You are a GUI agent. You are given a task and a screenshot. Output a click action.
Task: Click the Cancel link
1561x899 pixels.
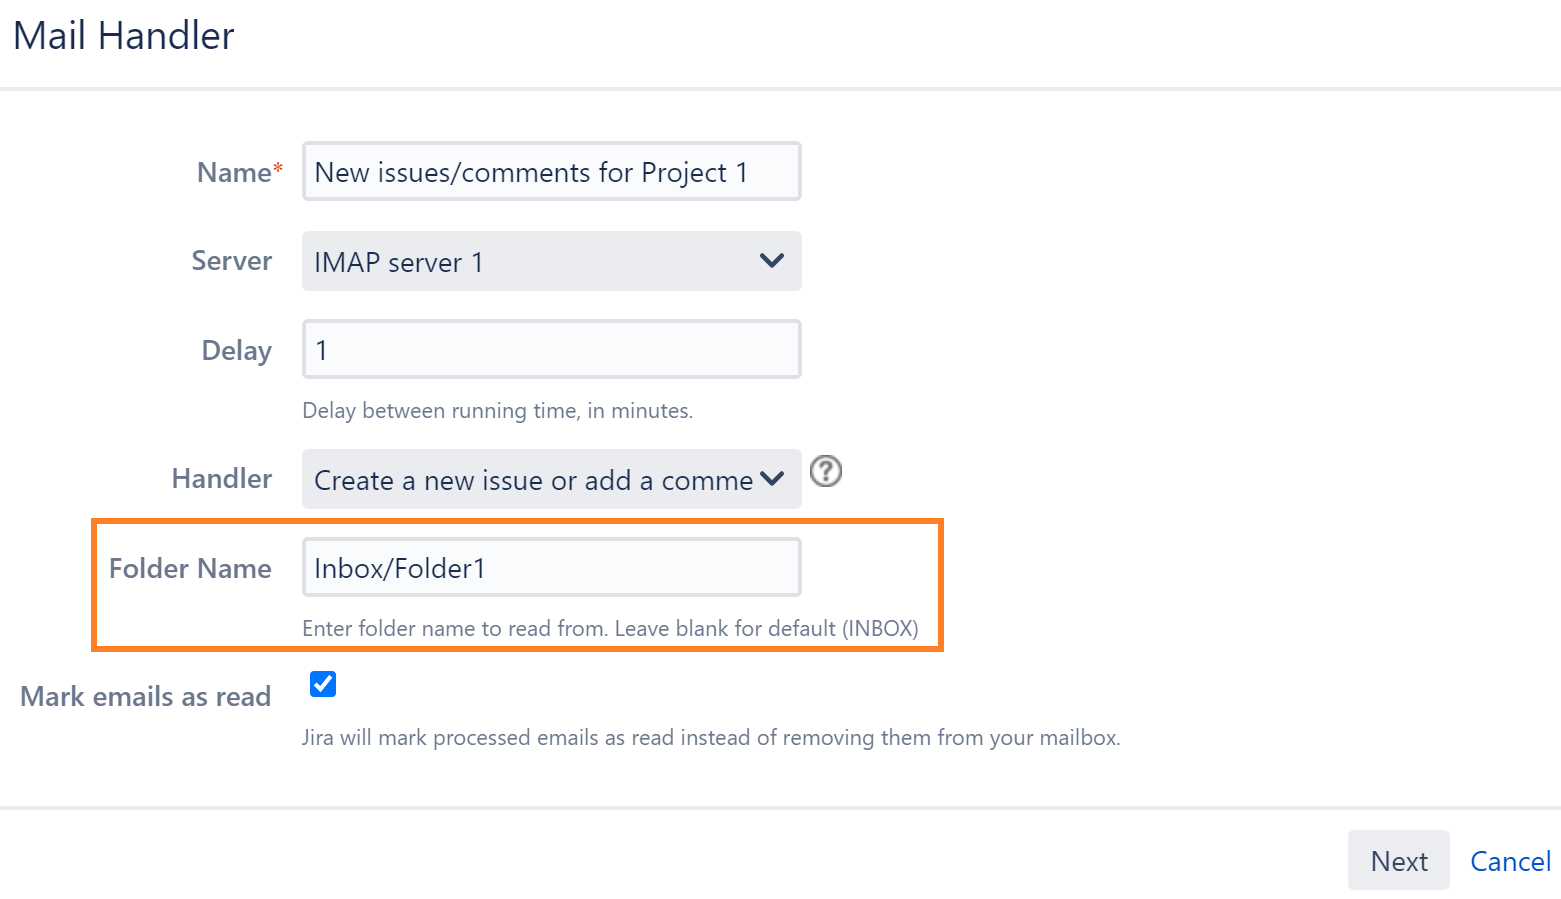[x=1510, y=861]
